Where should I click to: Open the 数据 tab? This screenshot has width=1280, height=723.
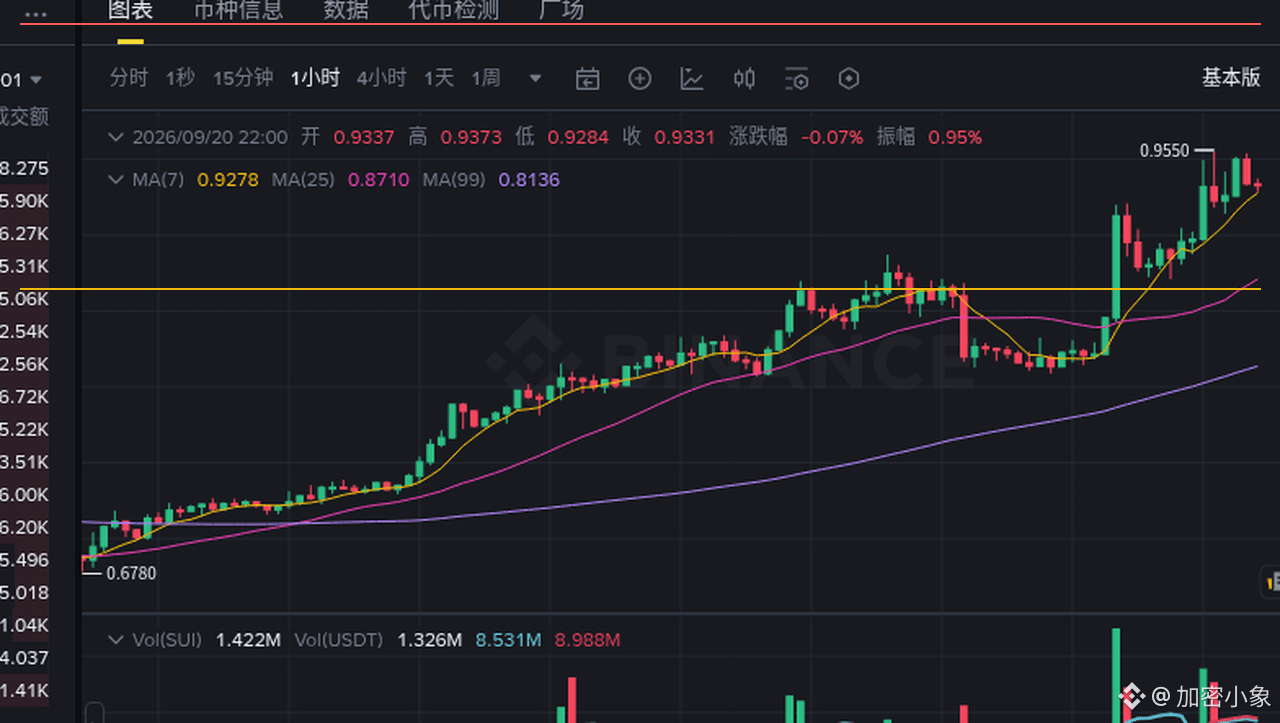pyautogui.click(x=346, y=11)
